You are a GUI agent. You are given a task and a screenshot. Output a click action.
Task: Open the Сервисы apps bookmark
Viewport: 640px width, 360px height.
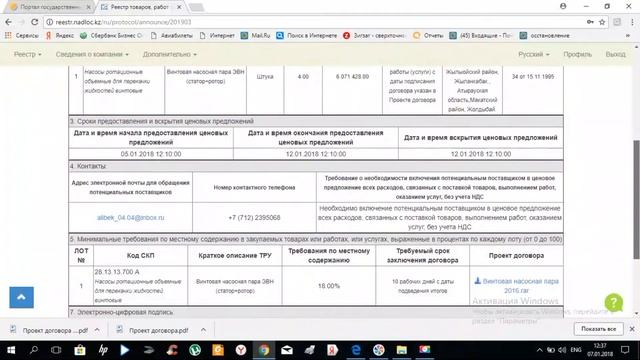(x=22, y=36)
